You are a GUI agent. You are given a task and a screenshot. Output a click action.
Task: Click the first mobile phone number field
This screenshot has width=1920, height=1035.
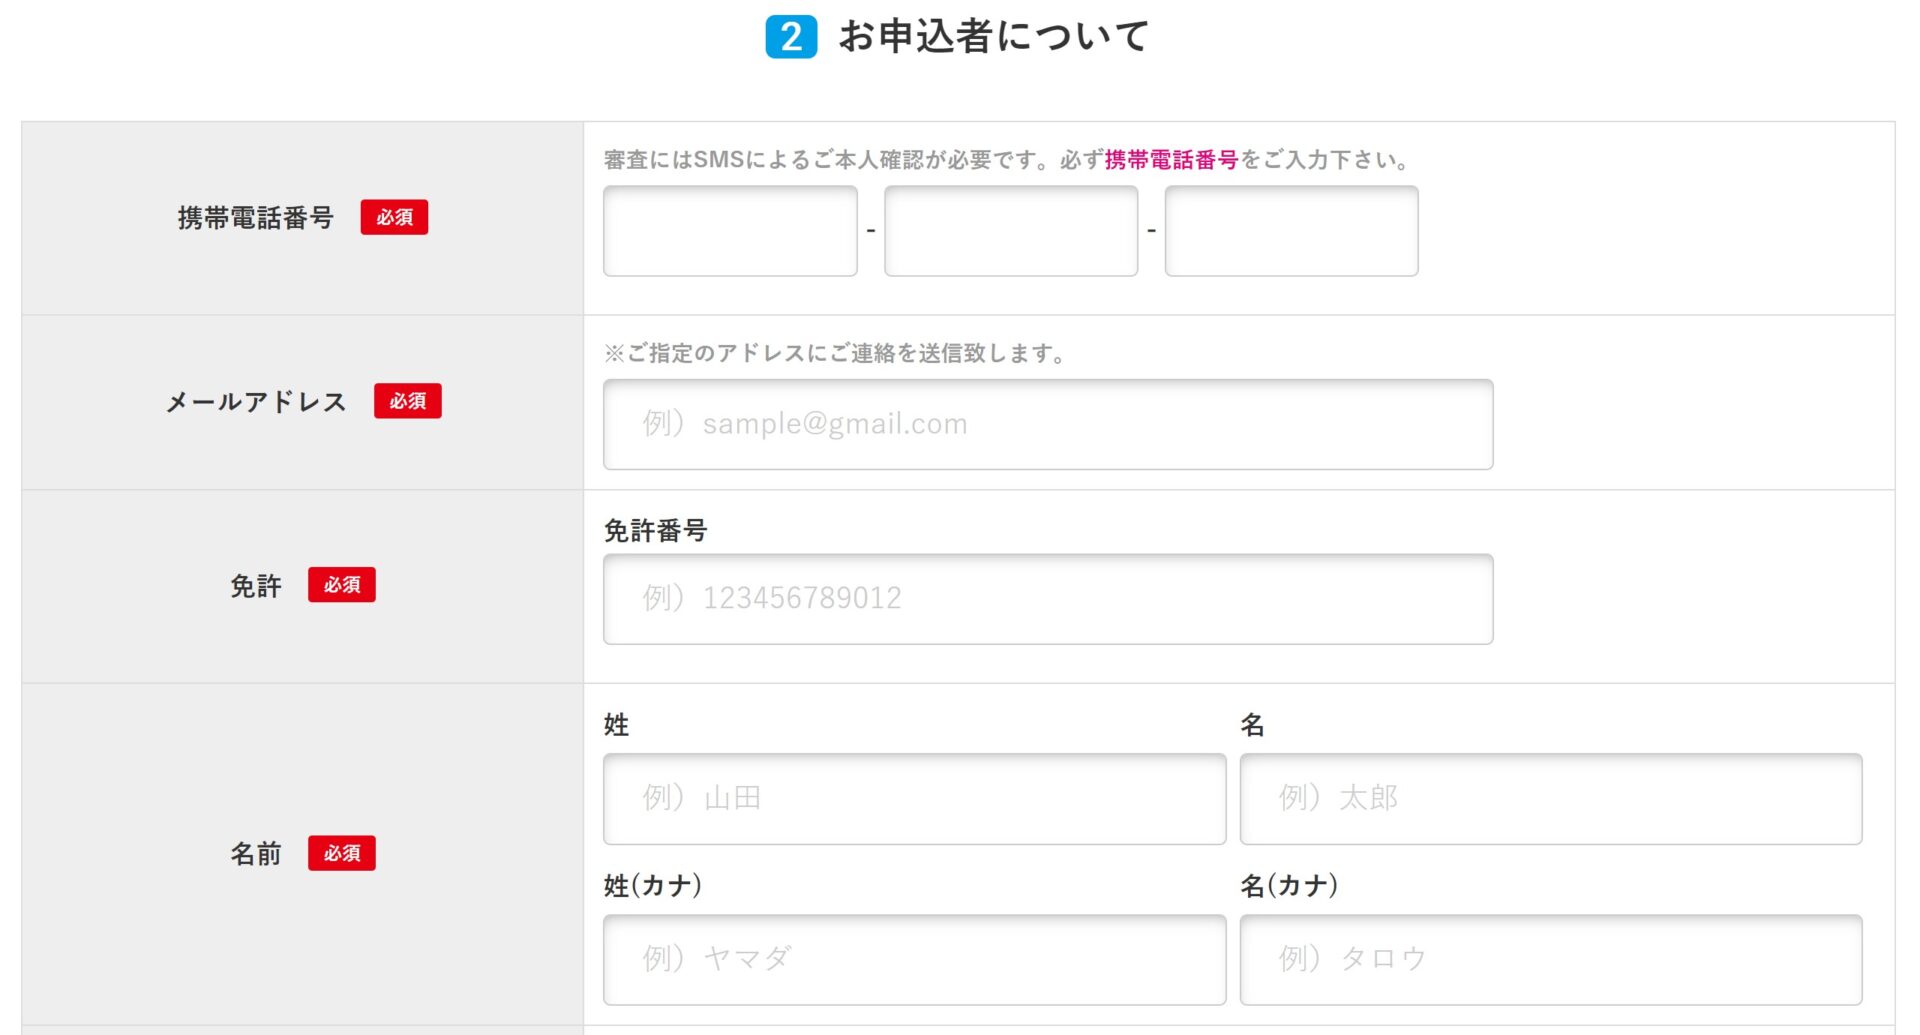click(x=730, y=231)
